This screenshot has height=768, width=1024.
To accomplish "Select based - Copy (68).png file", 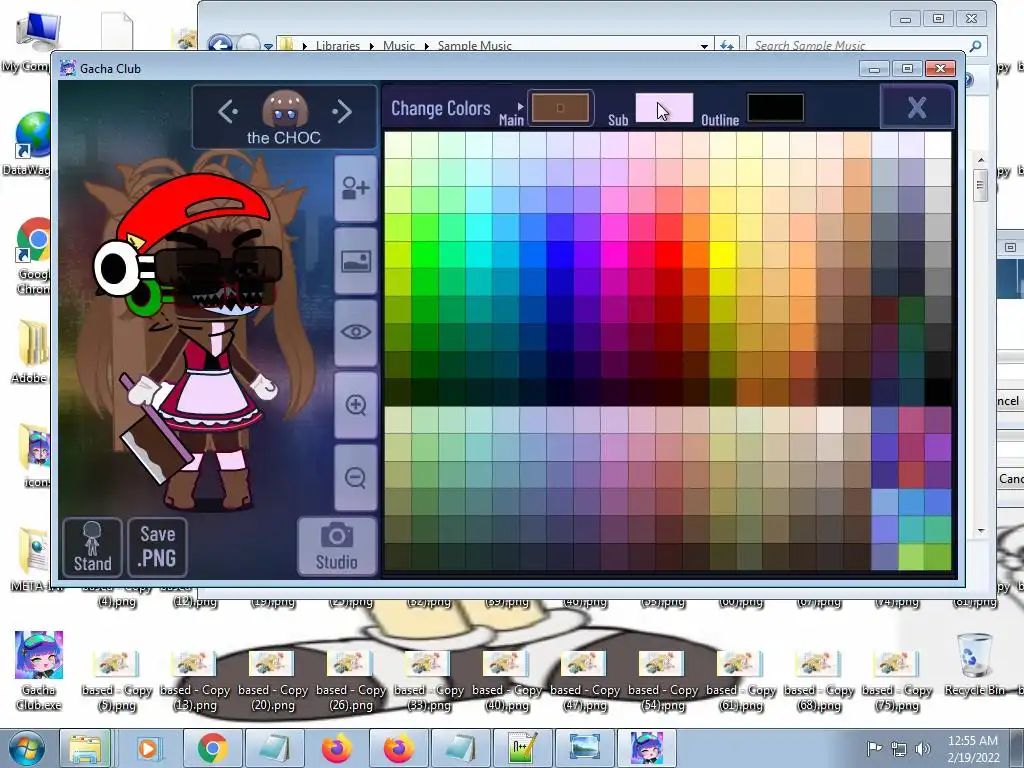I will point(819,680).
